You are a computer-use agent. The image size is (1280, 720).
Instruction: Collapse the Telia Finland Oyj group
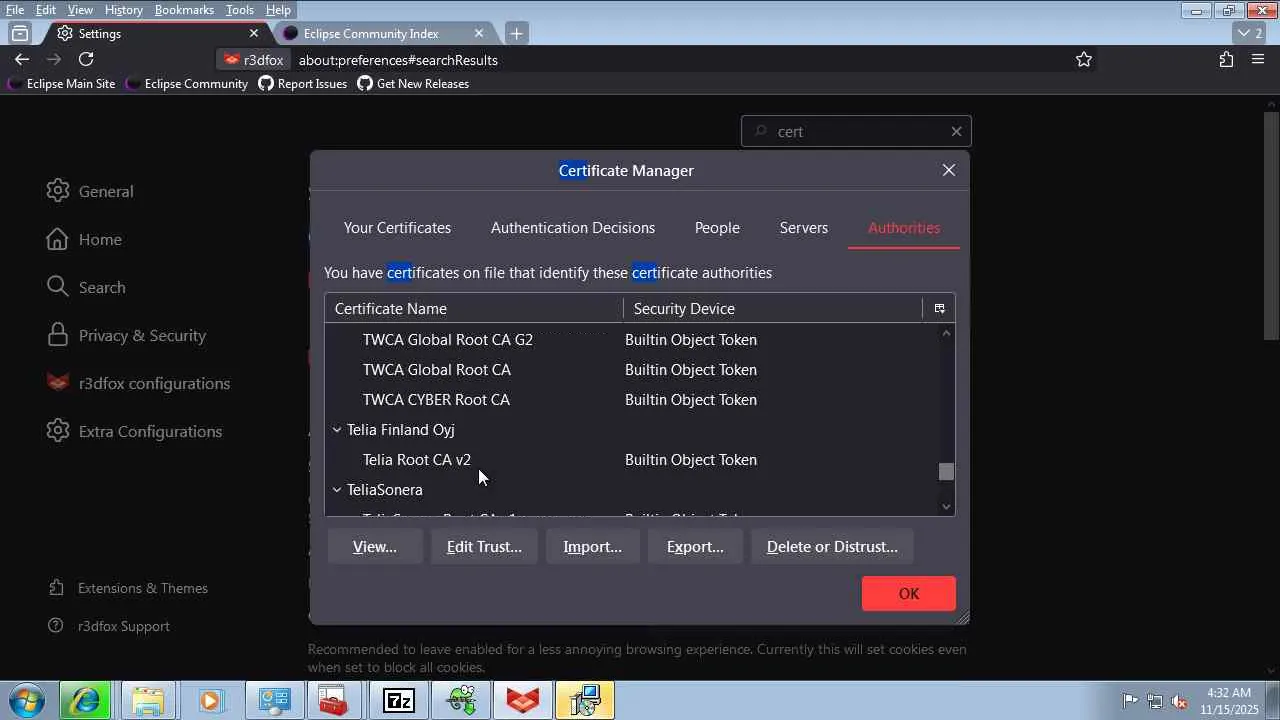click(337, 430)
